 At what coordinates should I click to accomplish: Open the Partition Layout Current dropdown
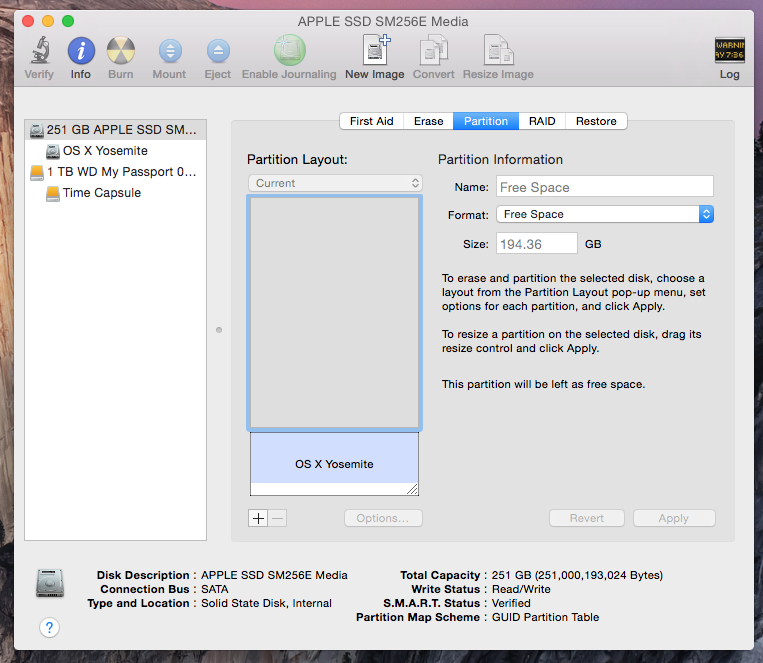point(335,184)
